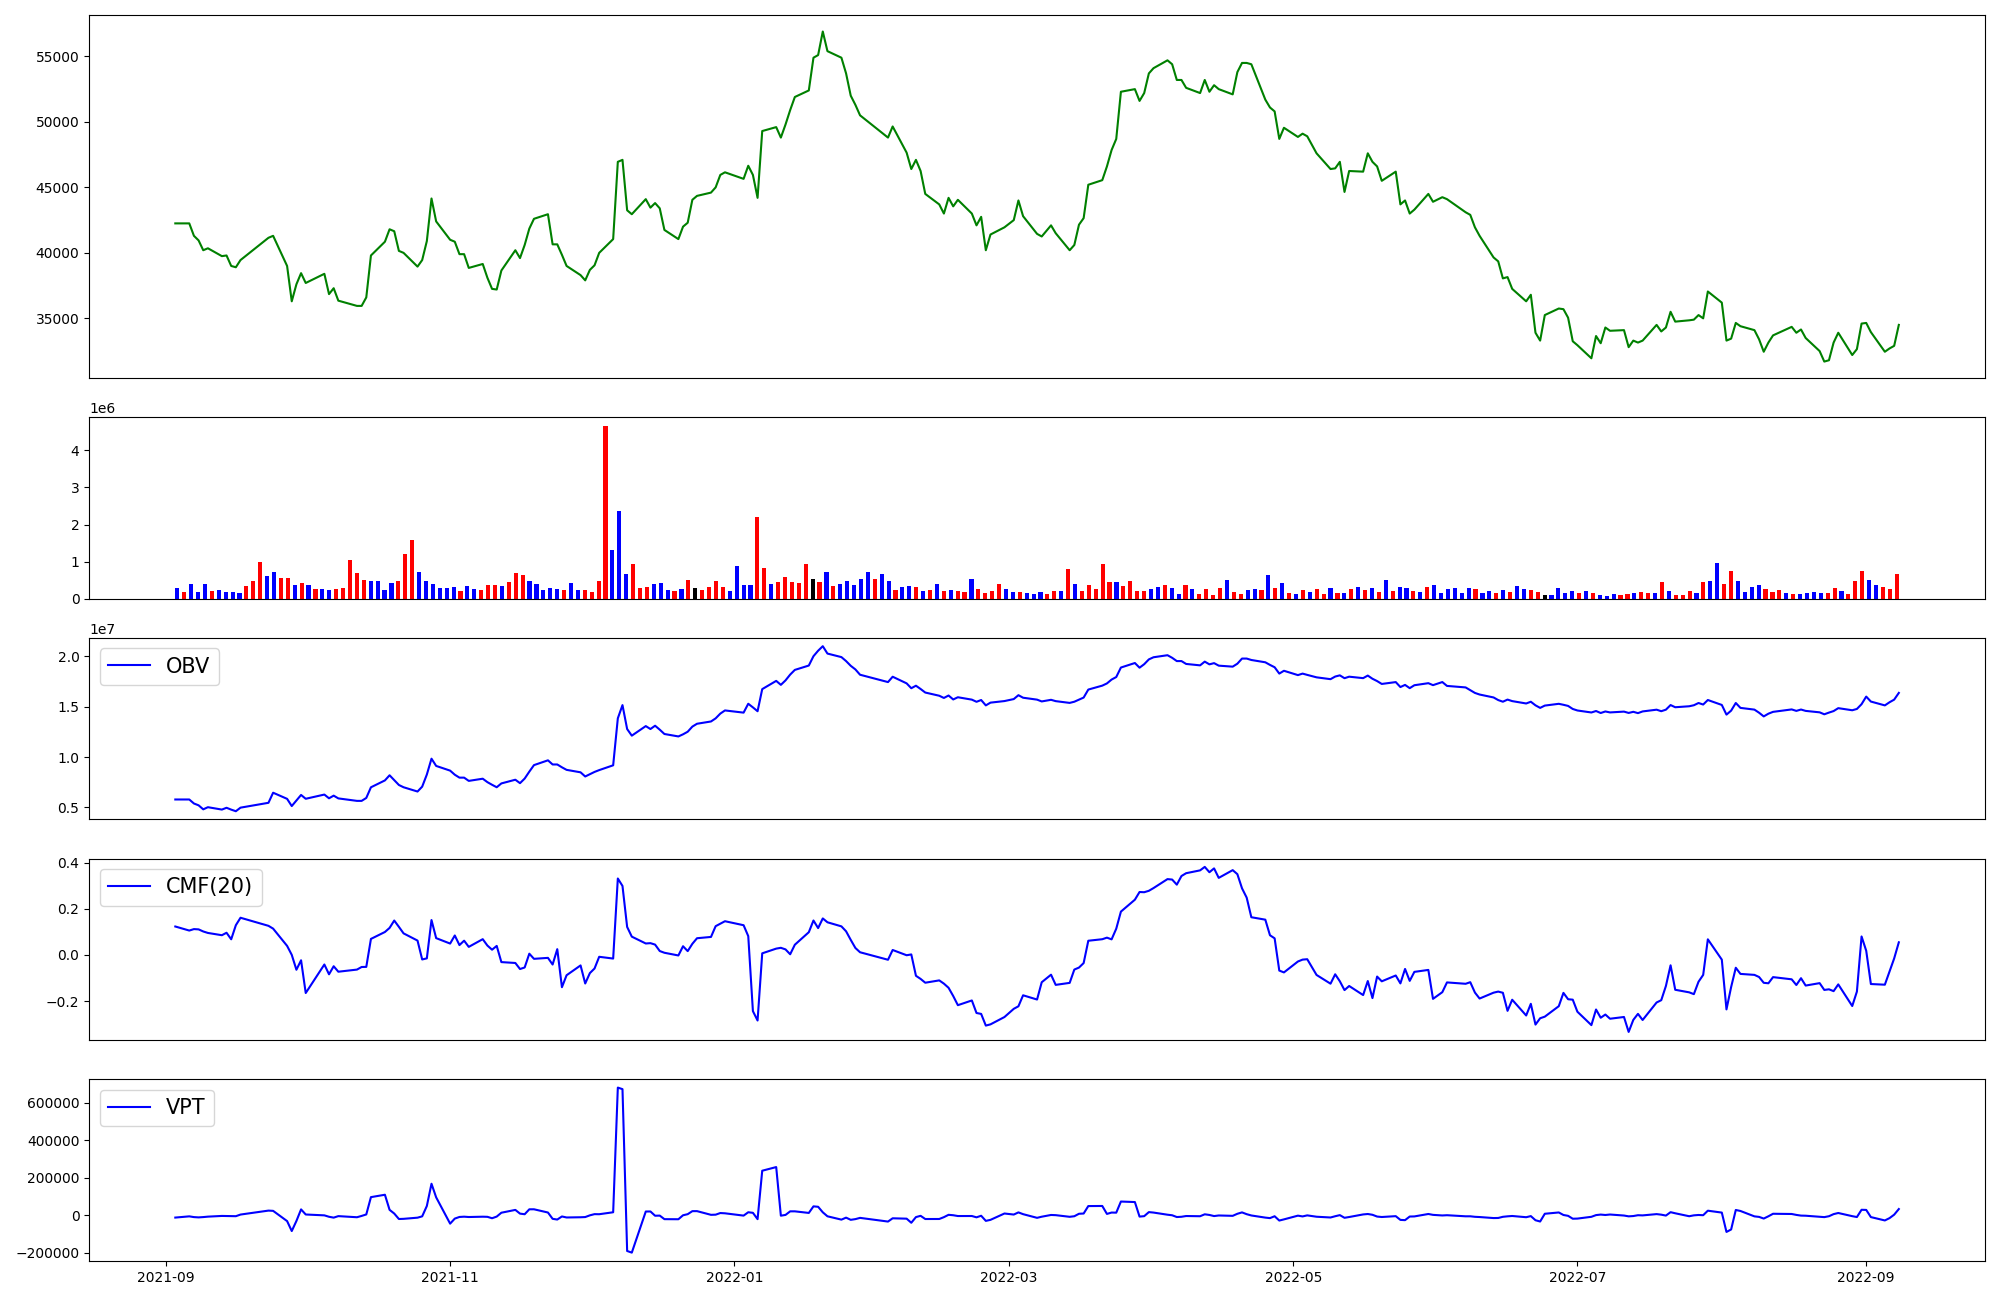Click the VPT legend label

point(185,1107)
